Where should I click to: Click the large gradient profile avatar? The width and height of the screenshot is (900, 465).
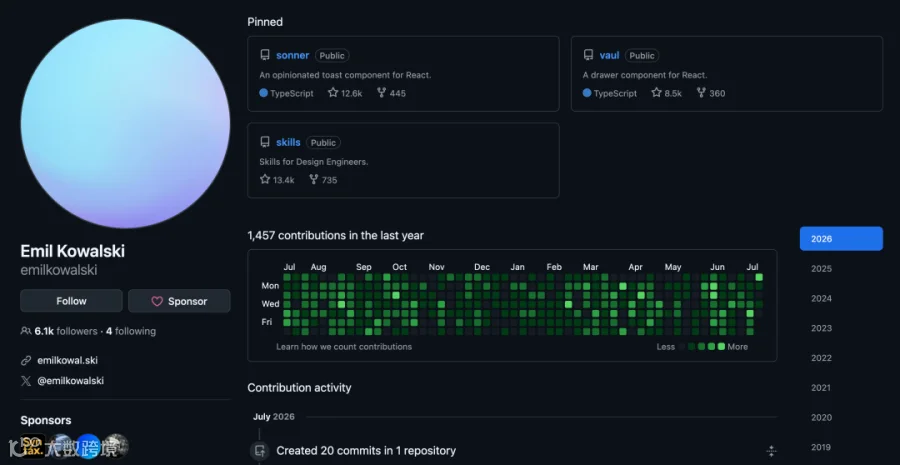pos(125,123)
